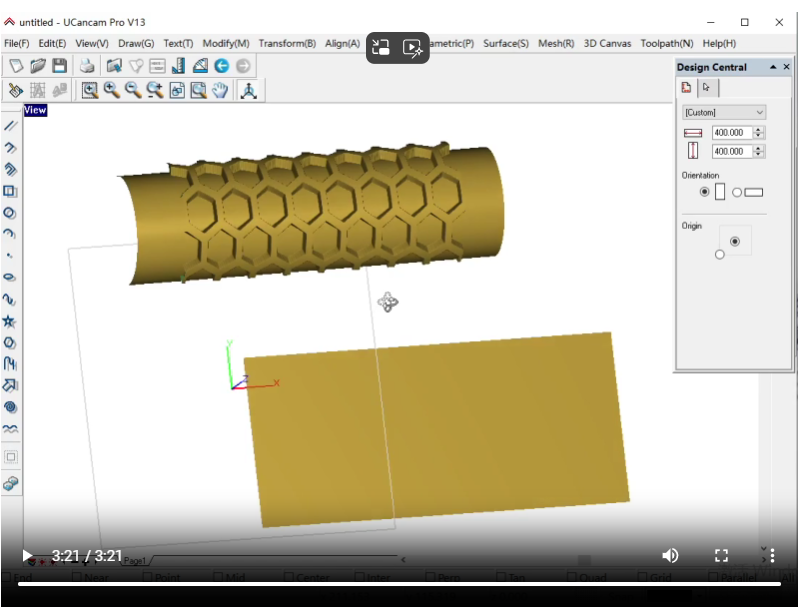The image size is (805, 610).
Task: Open the Surface(S) menu
Action: point(506,44)
